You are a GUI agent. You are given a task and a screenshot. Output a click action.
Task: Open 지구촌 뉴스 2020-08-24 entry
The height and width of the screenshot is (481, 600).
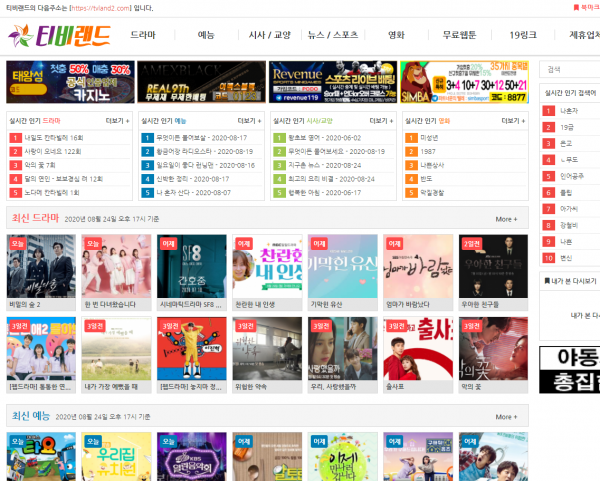point(325,165)
